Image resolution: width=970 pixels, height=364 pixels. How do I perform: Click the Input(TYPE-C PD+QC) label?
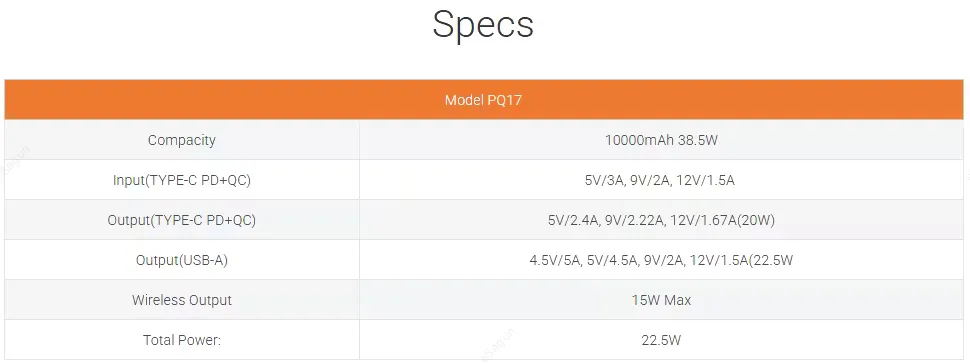[182, 180]
